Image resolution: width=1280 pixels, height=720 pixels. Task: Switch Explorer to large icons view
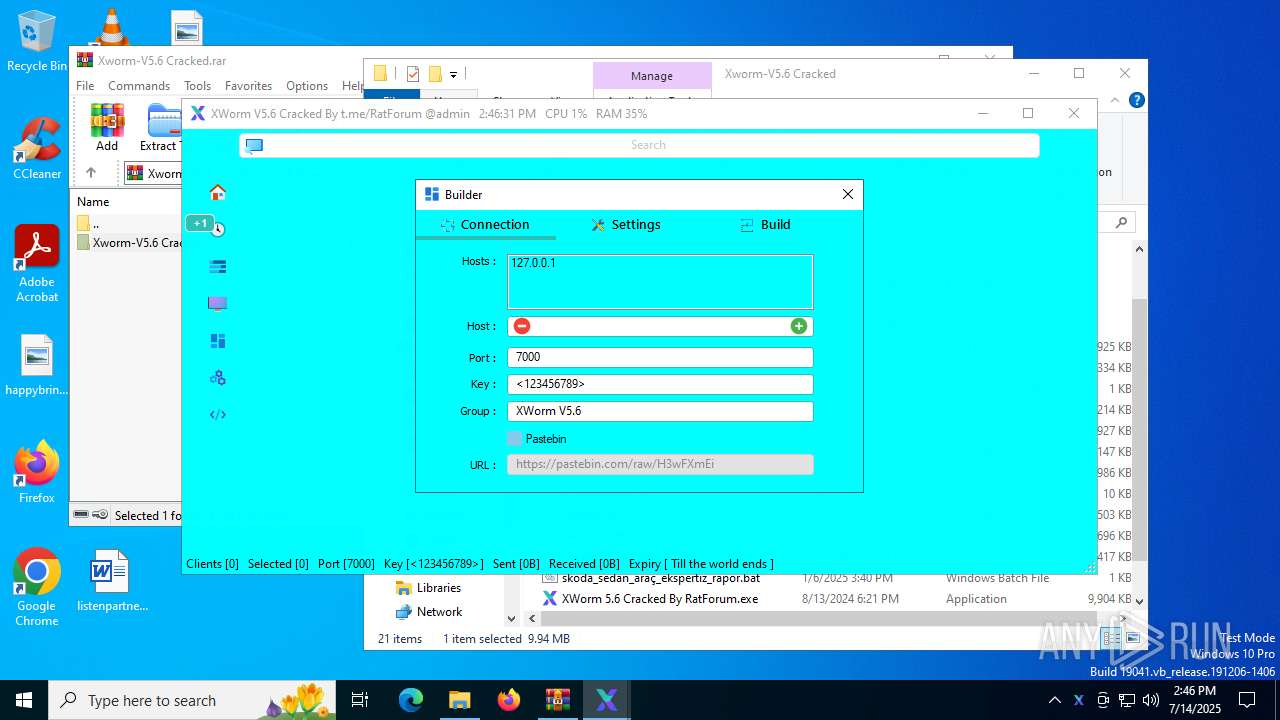pyautogui.click(x=1132, y=638)
